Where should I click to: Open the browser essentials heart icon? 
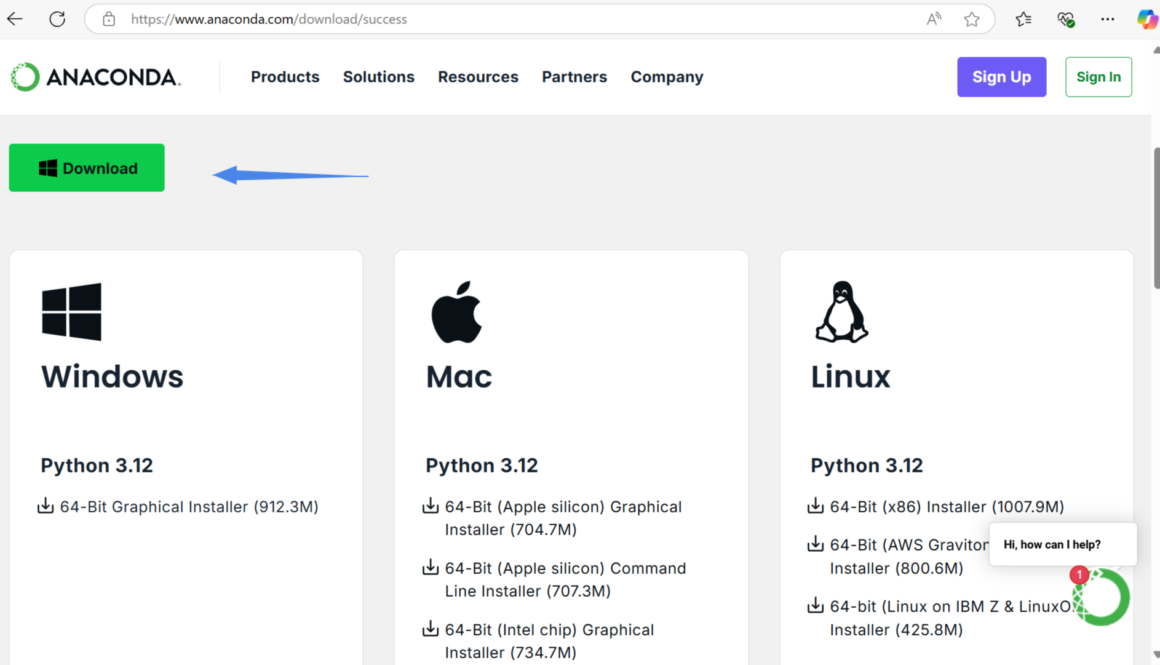click(1065, 19)
